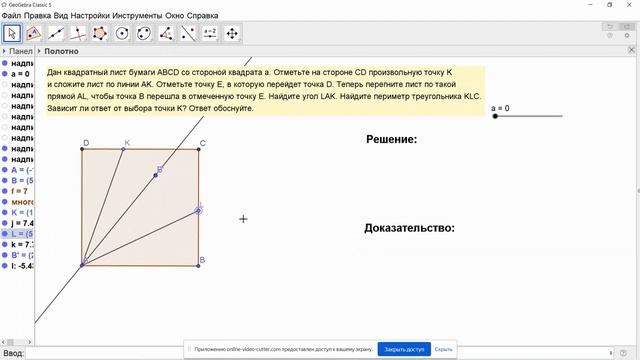This screenshot has height=360, width=640.
Task: Open the Окно menu
Action: pos(174,16)
